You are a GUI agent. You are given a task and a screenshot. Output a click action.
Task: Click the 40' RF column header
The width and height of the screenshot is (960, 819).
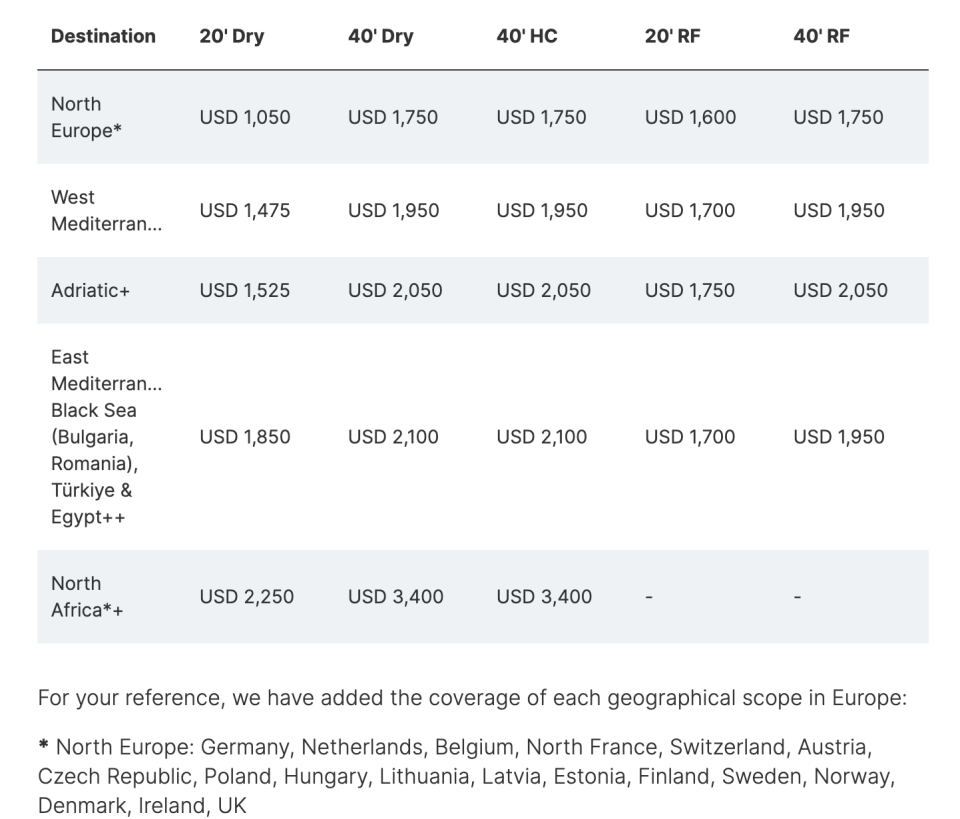tap(822, 36)
